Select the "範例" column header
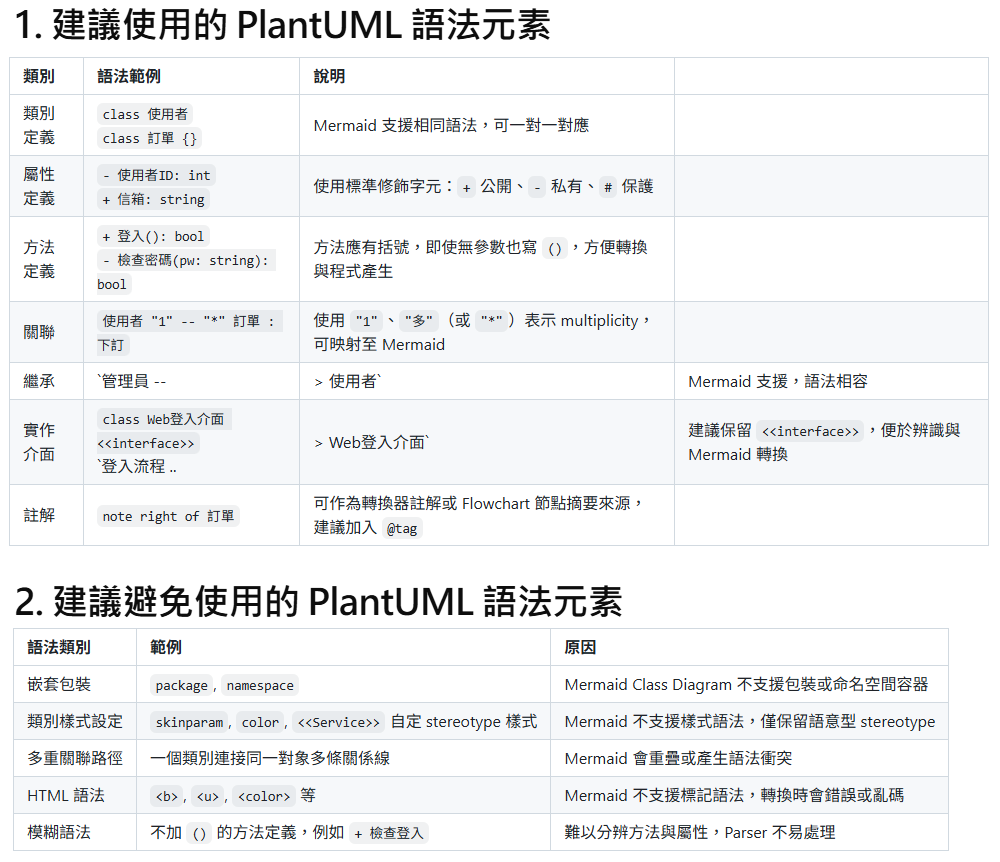1000x862 pixels. pos(166,648)
